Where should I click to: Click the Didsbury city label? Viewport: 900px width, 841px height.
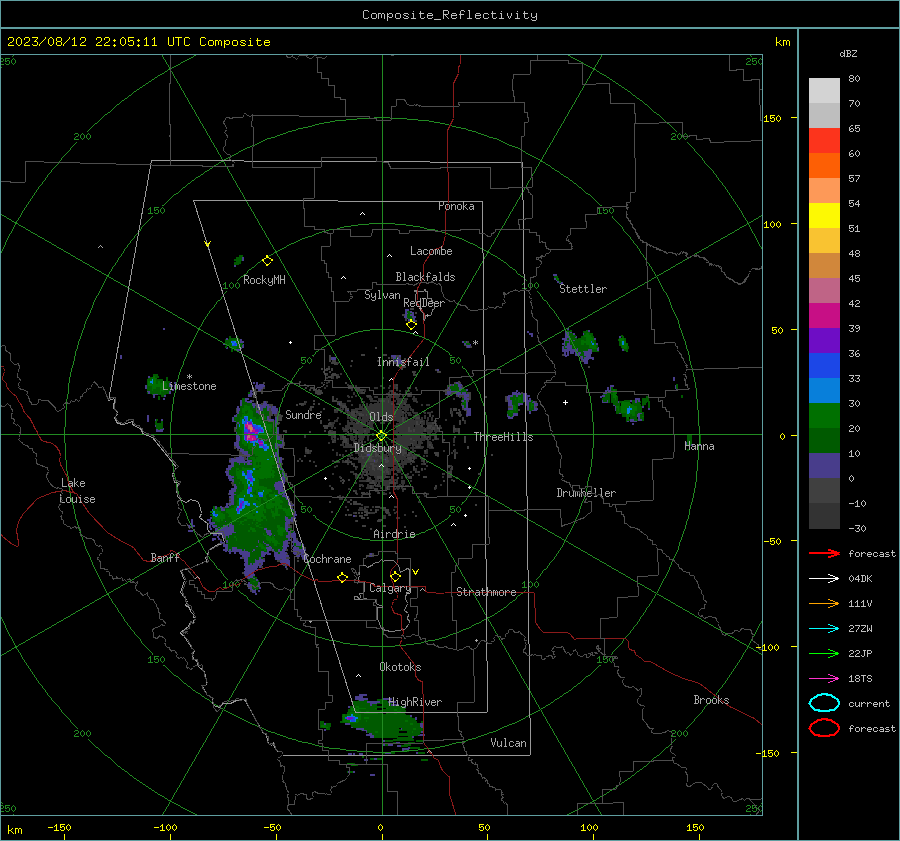pos(377,448)
